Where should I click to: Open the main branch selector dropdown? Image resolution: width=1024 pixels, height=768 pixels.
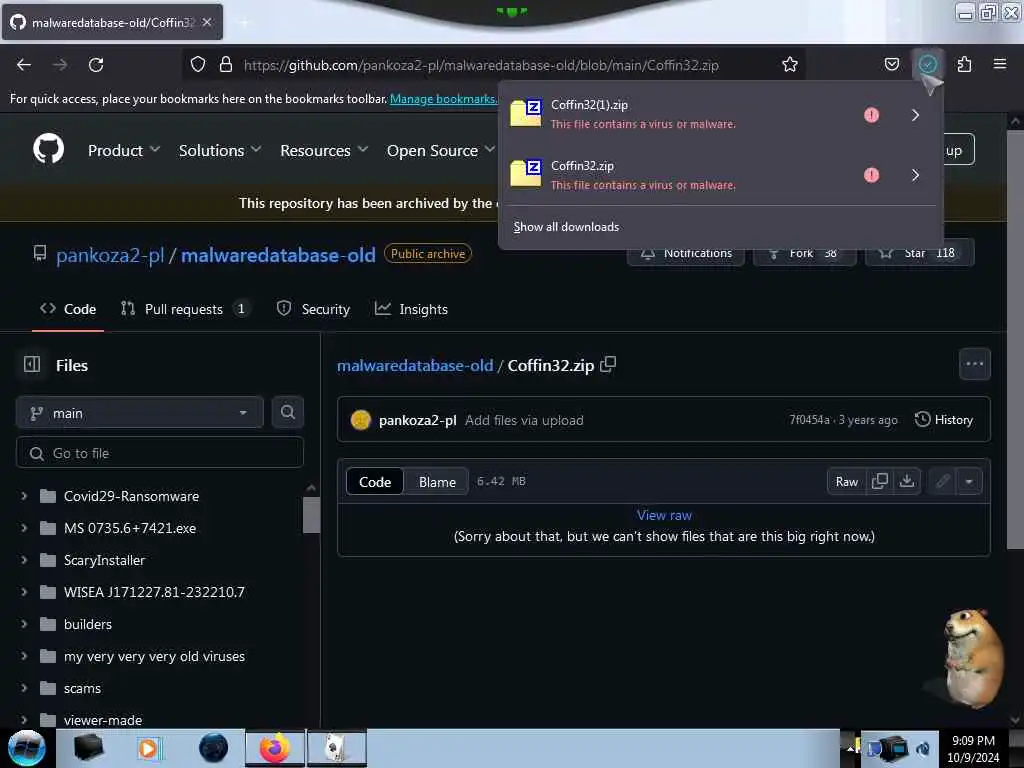pyautogui.click(x=139, y=413)
